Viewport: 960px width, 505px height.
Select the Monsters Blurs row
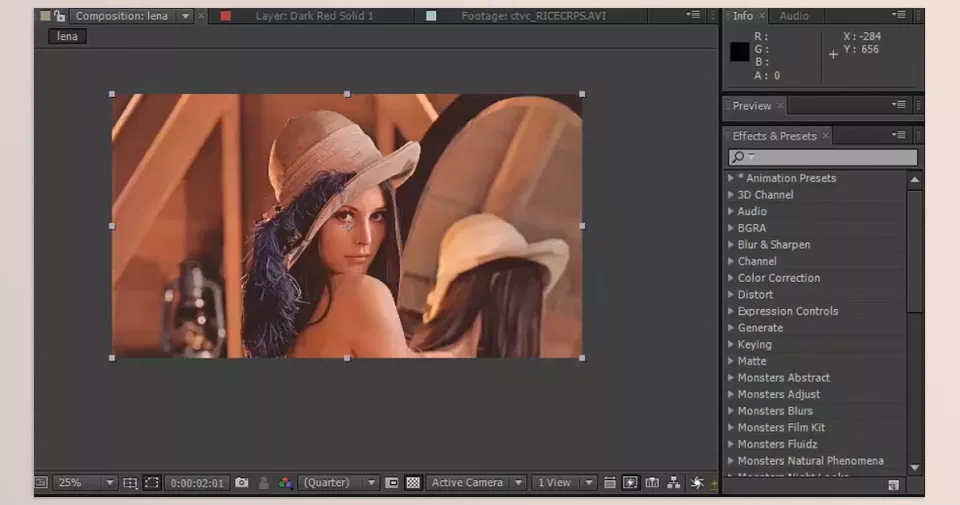(x=816, y=411)
